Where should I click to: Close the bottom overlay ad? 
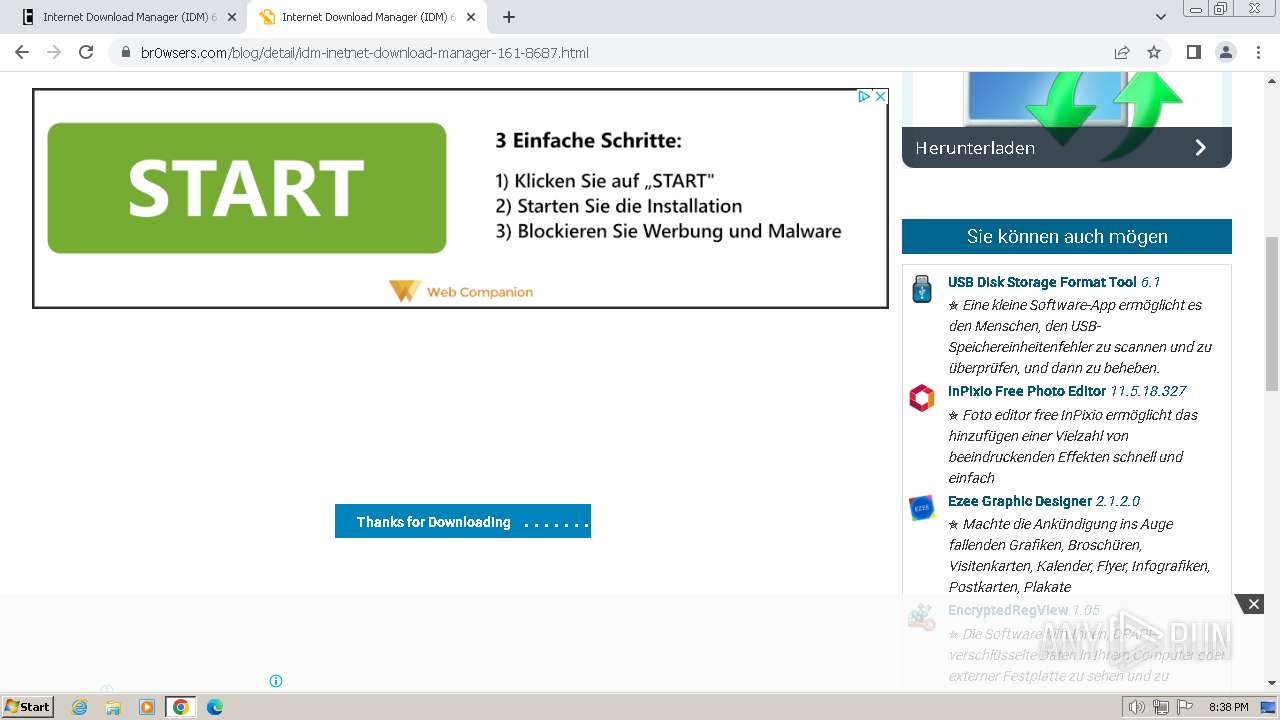tap(1253, 604)
